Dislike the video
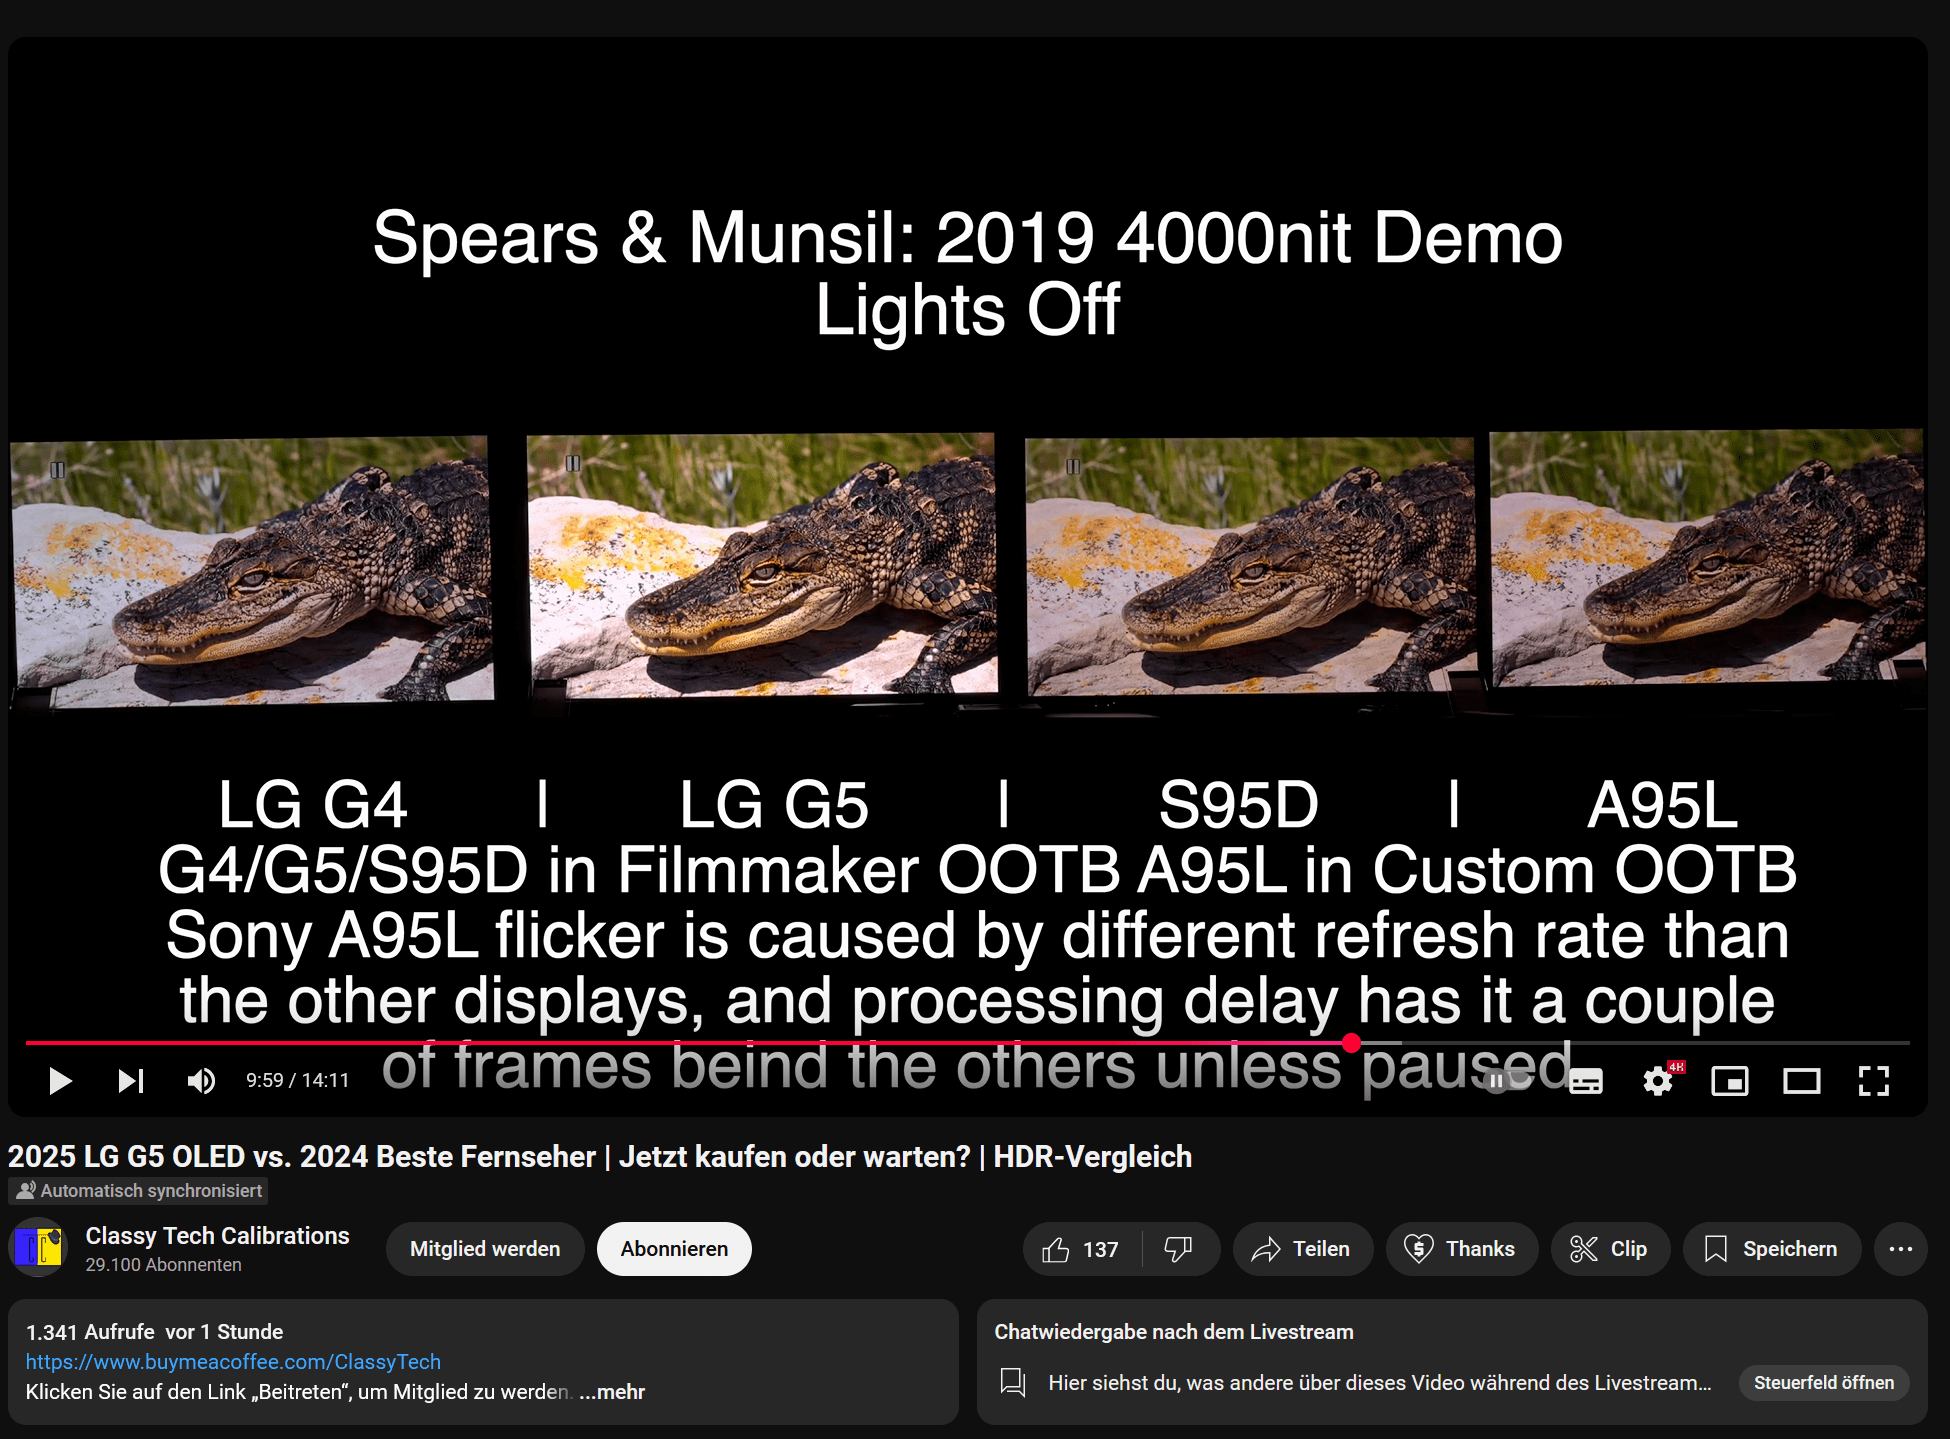Image resolution: width=1950 pixels, height=1439 pixels. 1180,1249
